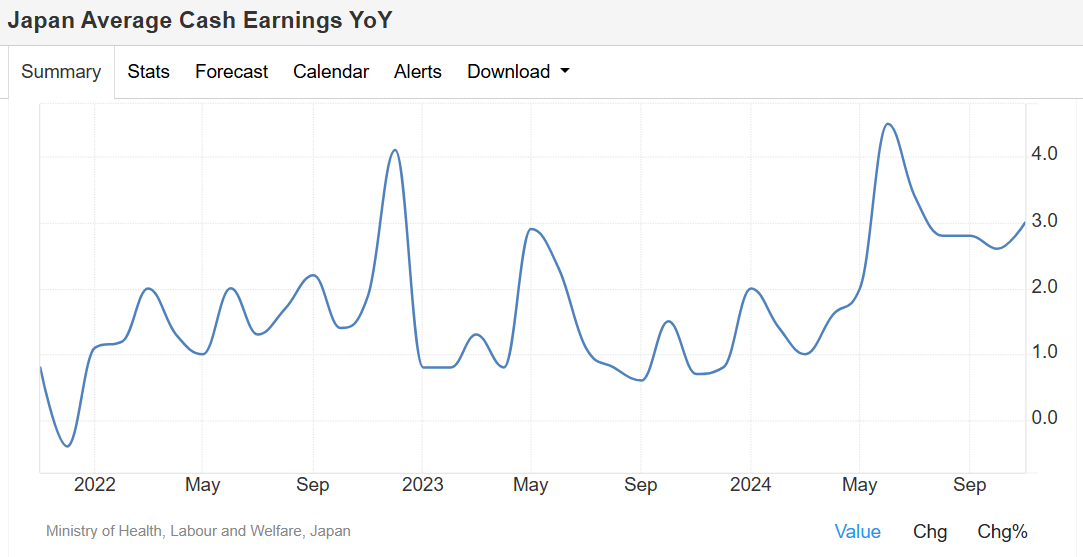Click the chart's highest peak in mid-2024

[x=887, y=124]
